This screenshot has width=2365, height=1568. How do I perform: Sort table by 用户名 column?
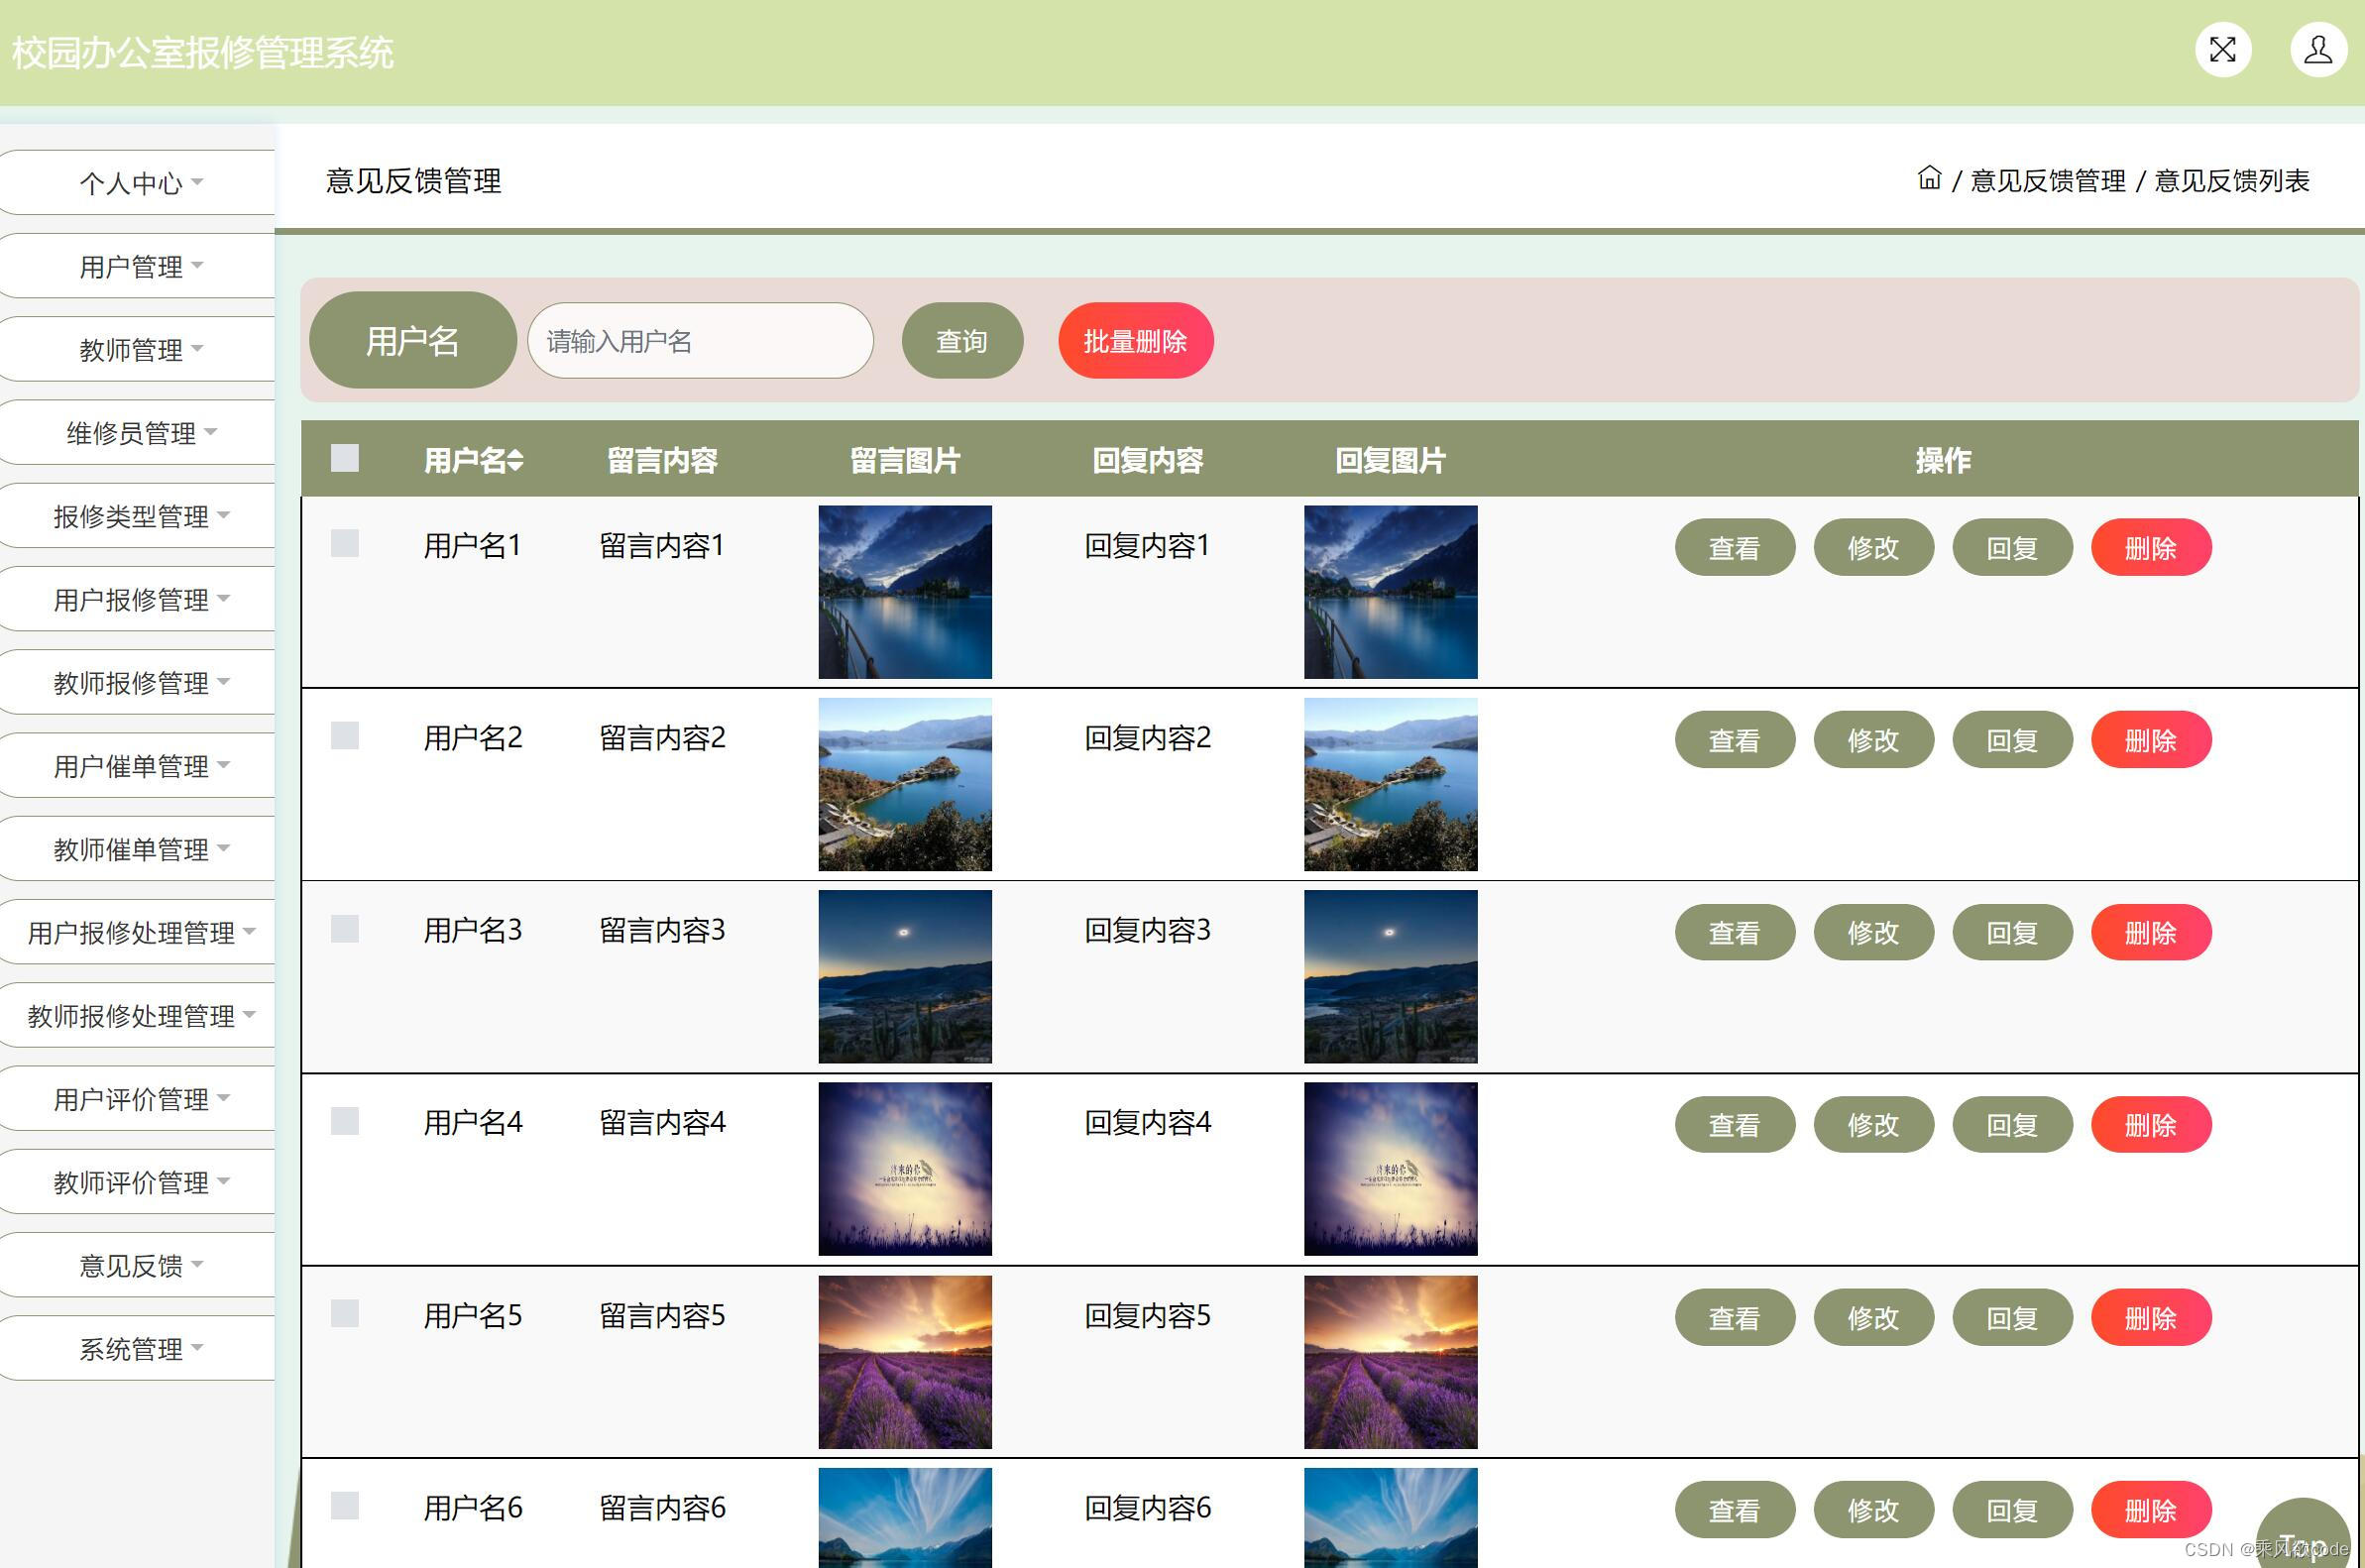click(x=472, y=460)
